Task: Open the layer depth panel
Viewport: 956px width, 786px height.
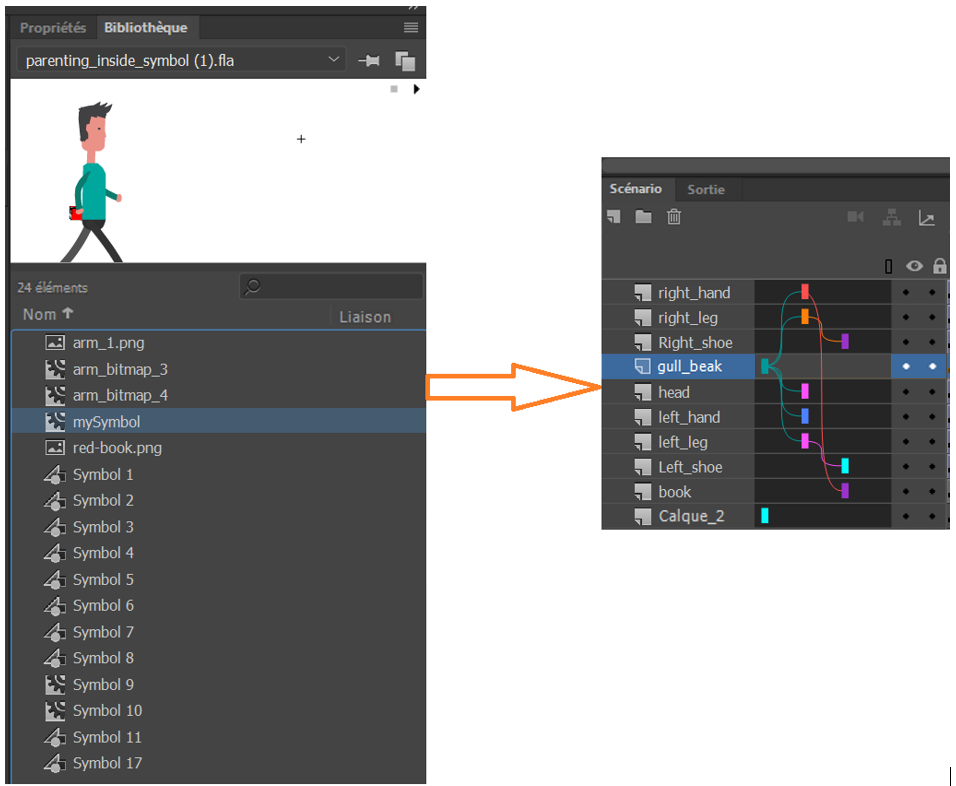Action: coord(927,217)
